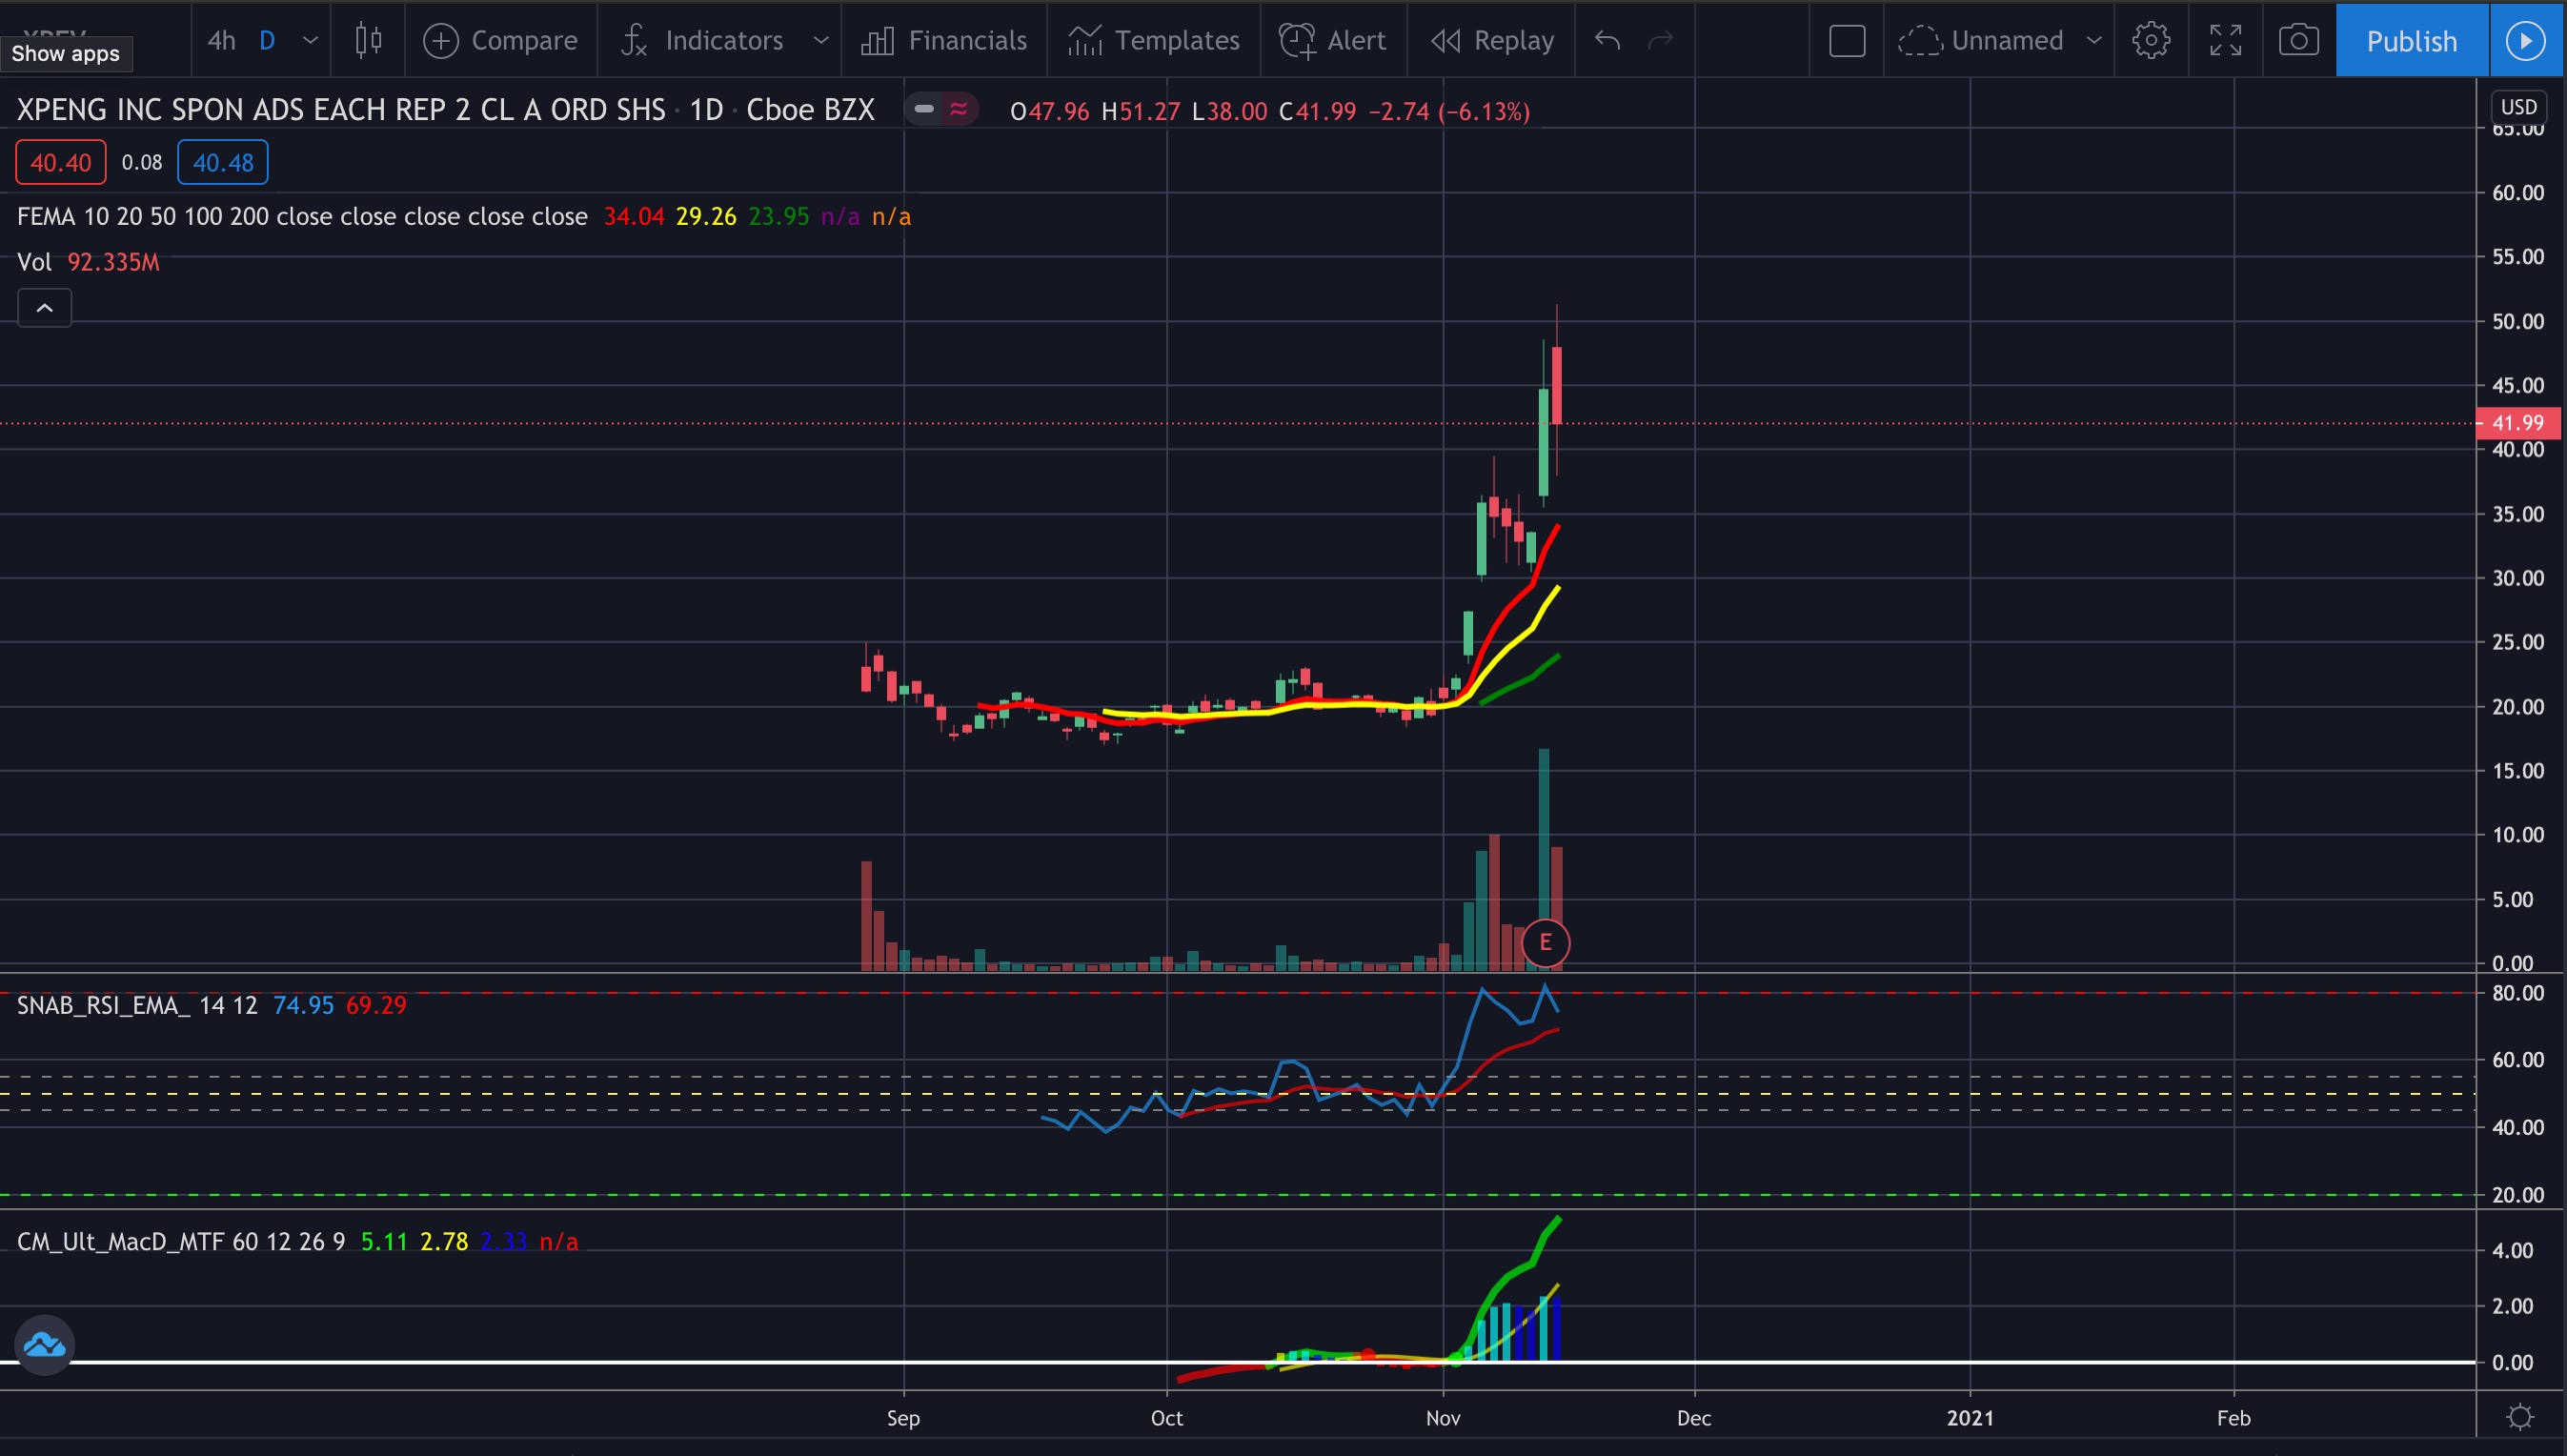Viewport: 2567px width, 1456px height.
Task: Click the earnings E marker on chart
Action: click(1545, 942)
